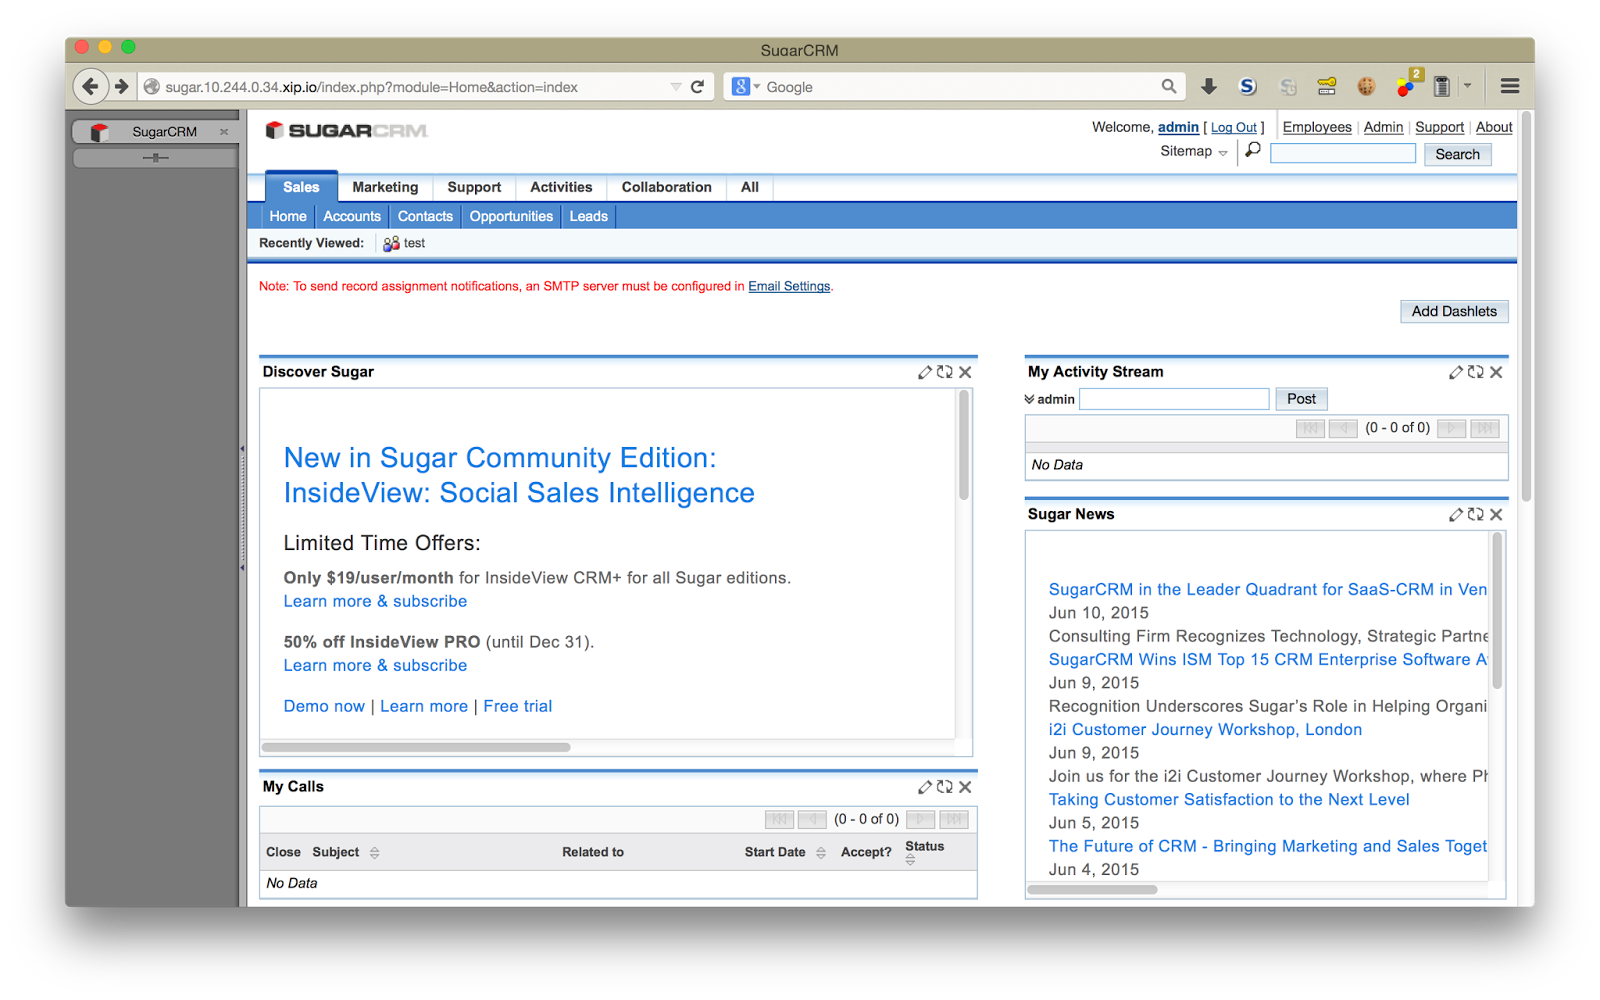Expand the Sitemap dropdown

tap(1223, 153)
